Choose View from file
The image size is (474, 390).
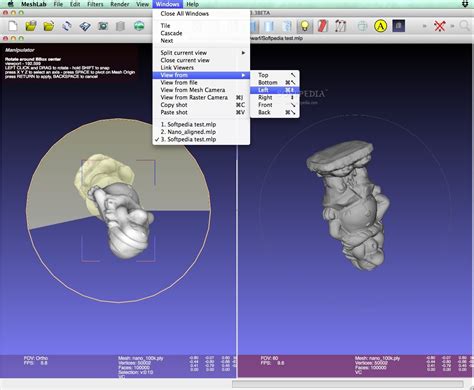pos(201,82)
